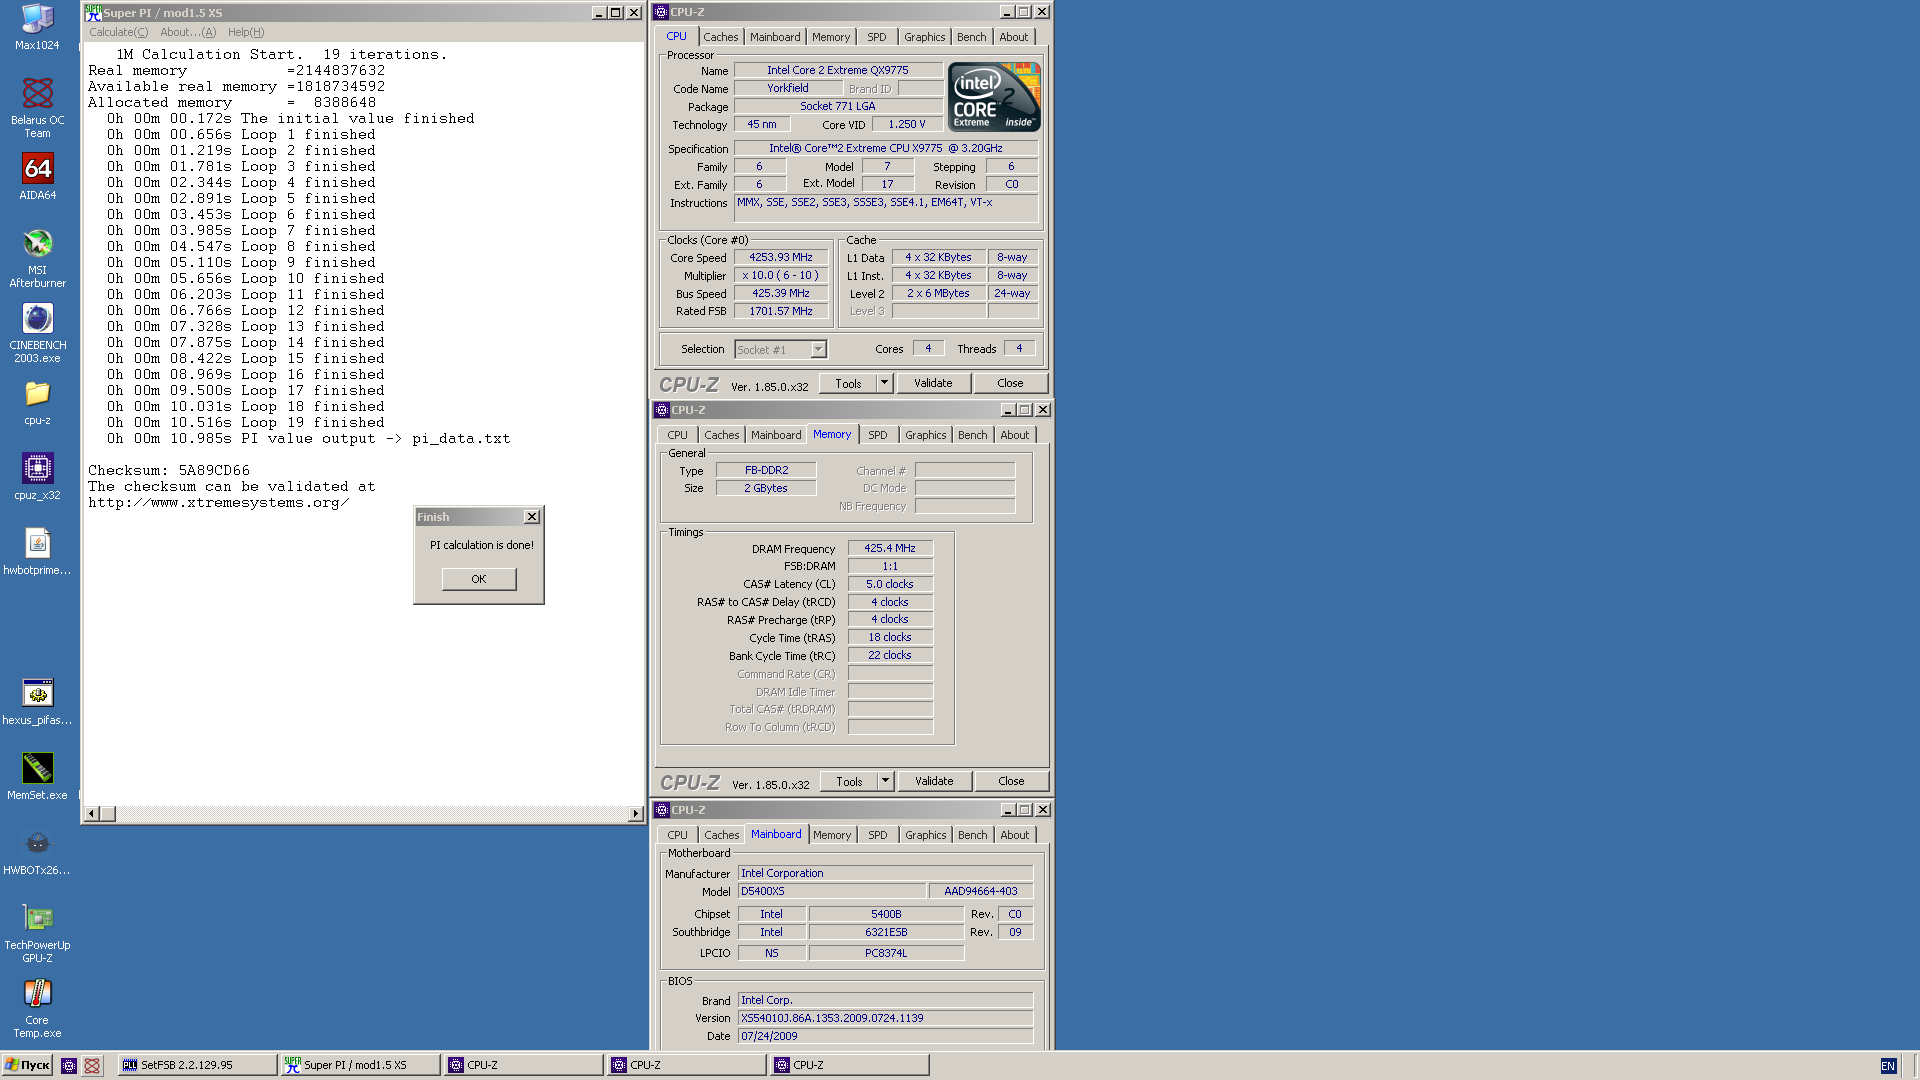The image size is (1920, 1080).
Task: Select second CPU-Z taskbar button
Action: 686,1065
